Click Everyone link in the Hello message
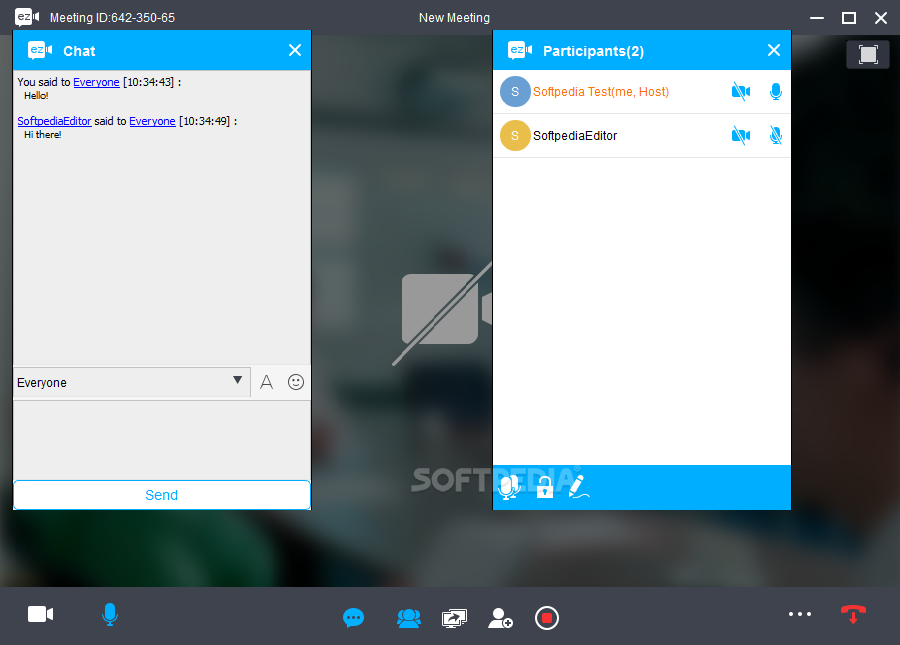This screenshot has height=645, width=900. [96, 82]
